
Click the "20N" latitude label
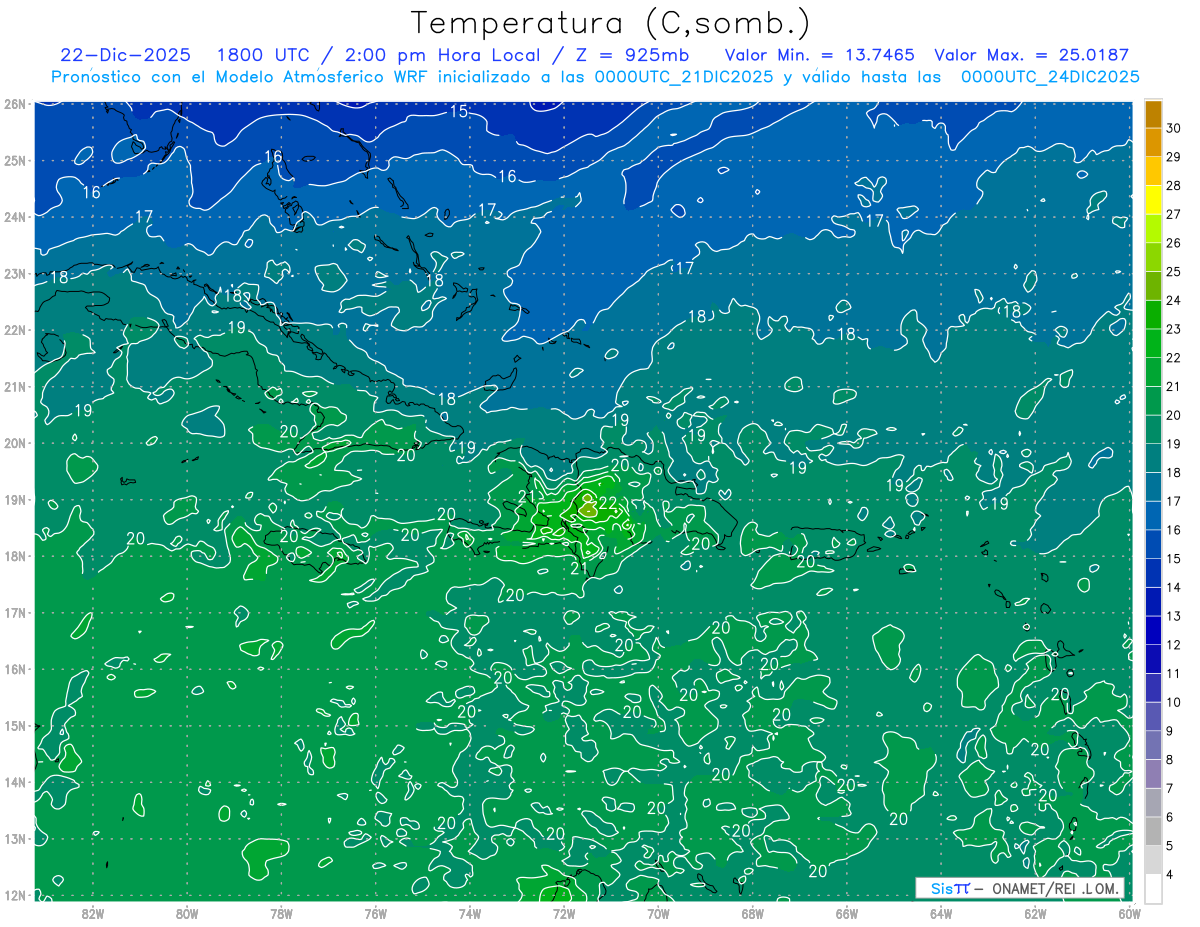(14, 443)
